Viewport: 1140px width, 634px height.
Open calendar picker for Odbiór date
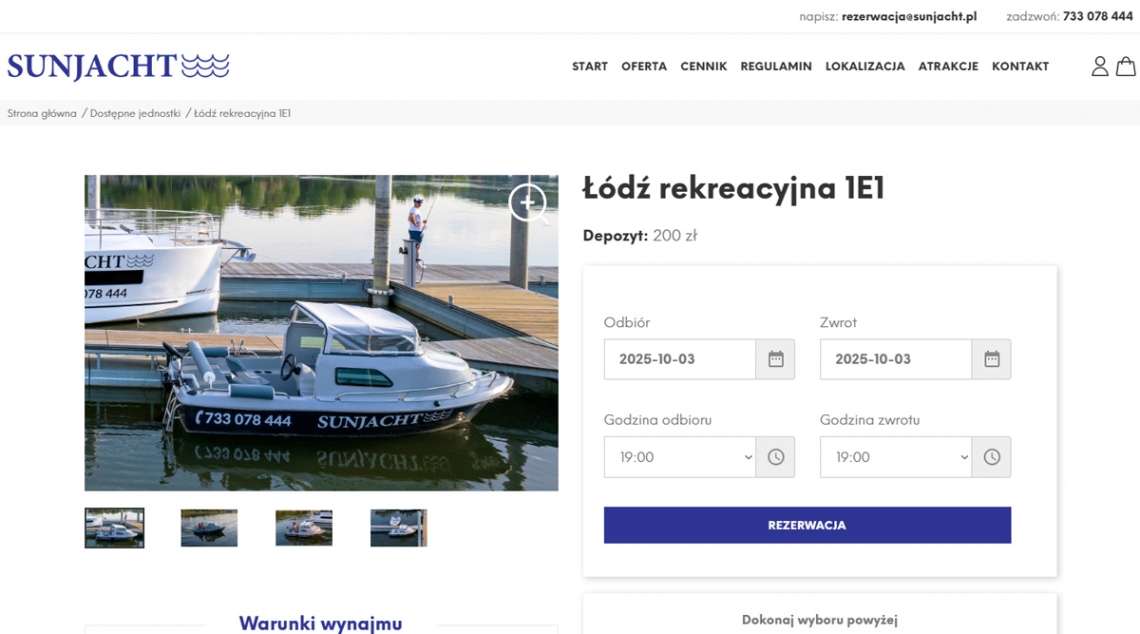click(x=775, y=359)
